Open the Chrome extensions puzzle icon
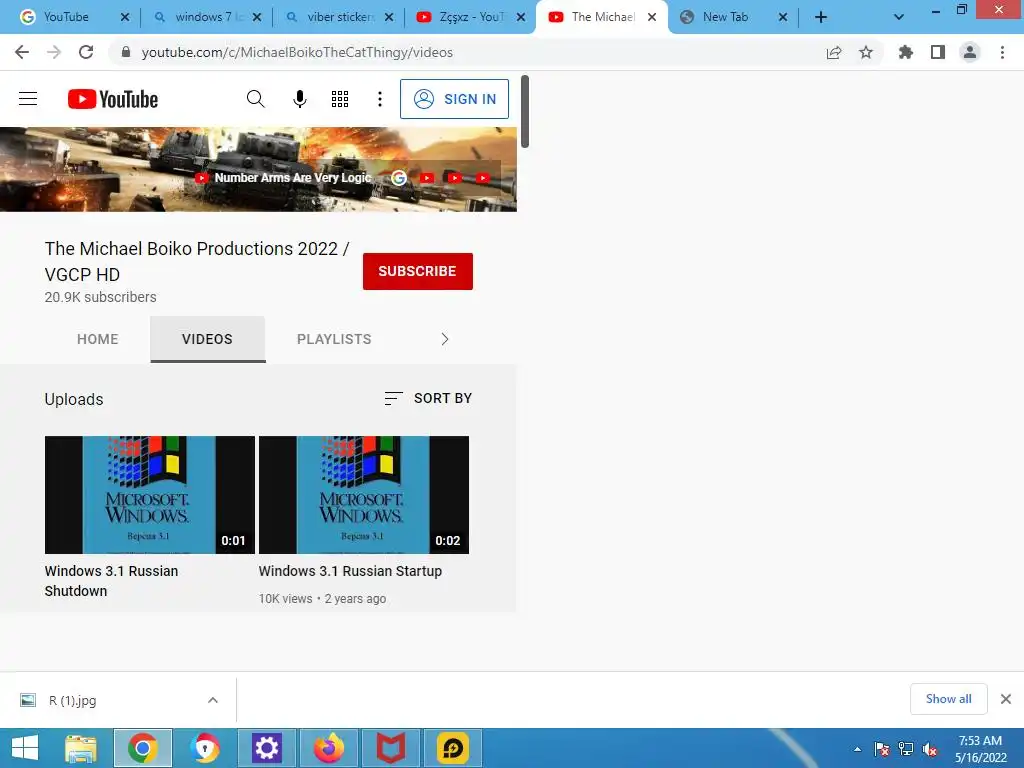 point(906,52)
